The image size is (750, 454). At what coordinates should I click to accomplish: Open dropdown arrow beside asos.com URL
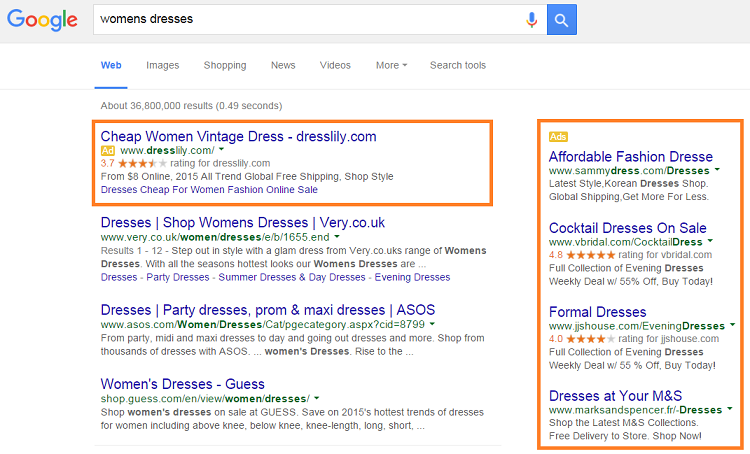[432, 324]
